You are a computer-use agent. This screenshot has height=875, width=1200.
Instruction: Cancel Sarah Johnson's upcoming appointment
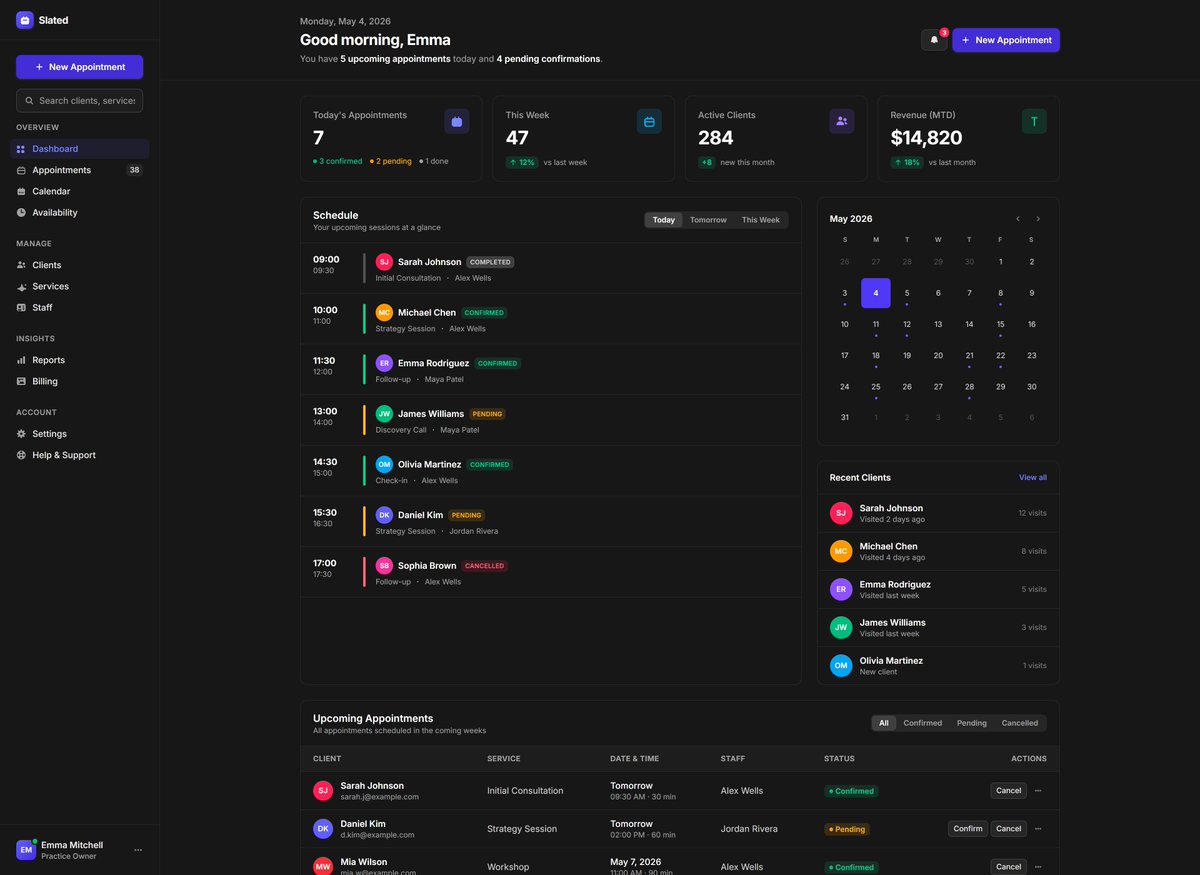[x=1009, y=790]
